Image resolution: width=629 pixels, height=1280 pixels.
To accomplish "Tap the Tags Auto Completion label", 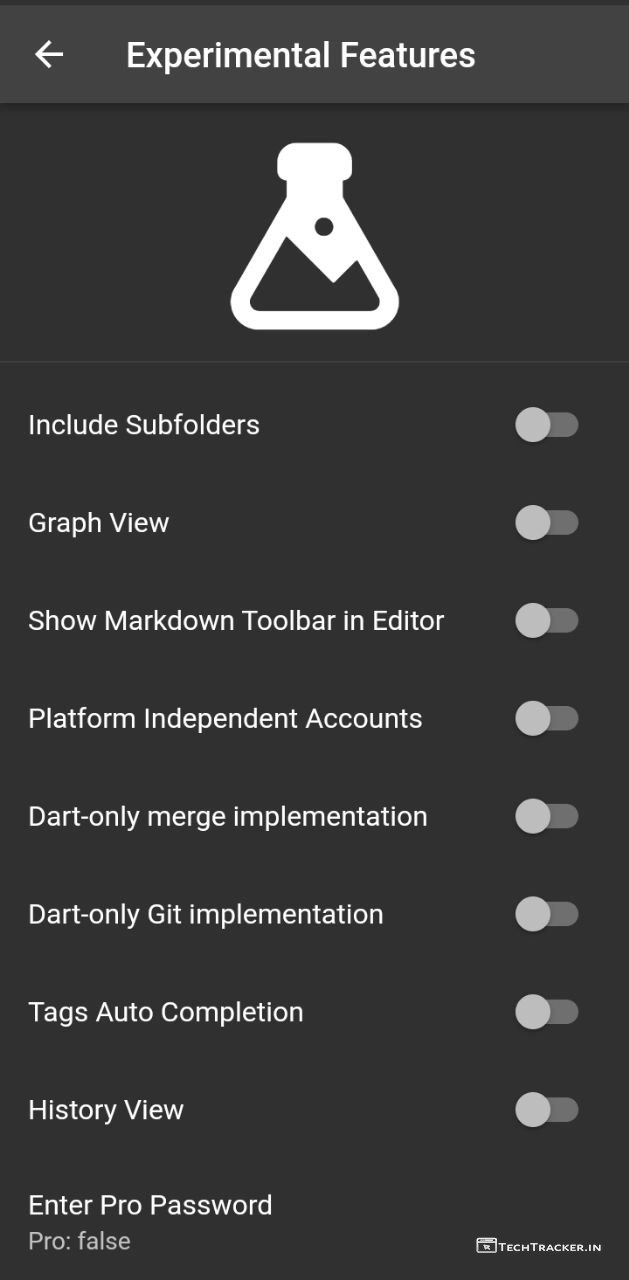I will pos(166,1013).
